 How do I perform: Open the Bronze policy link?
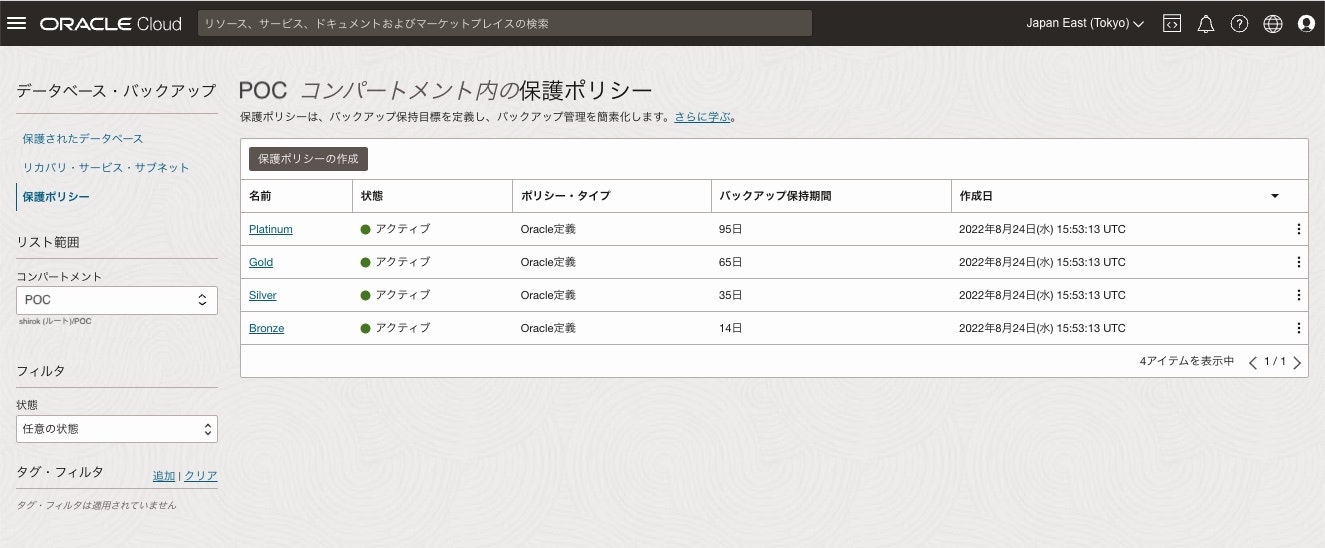tap(267, 328)
